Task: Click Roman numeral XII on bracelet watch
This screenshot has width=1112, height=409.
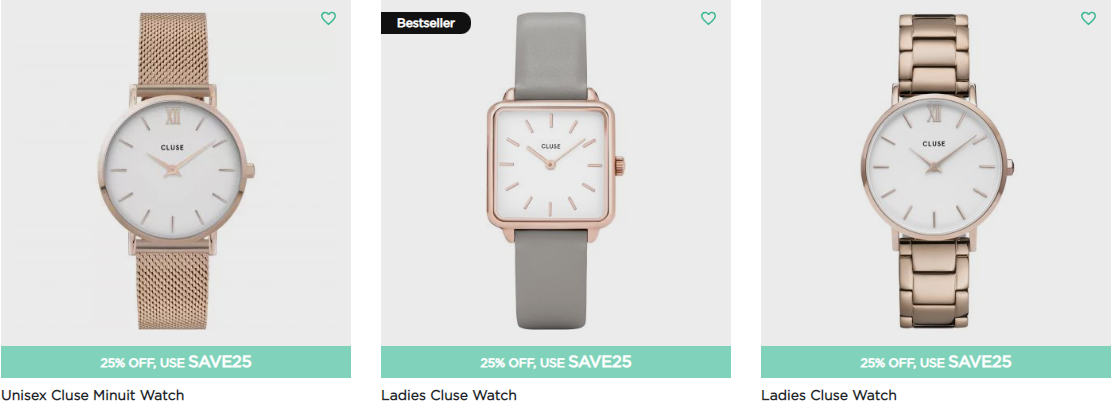Action: point(934,111)
